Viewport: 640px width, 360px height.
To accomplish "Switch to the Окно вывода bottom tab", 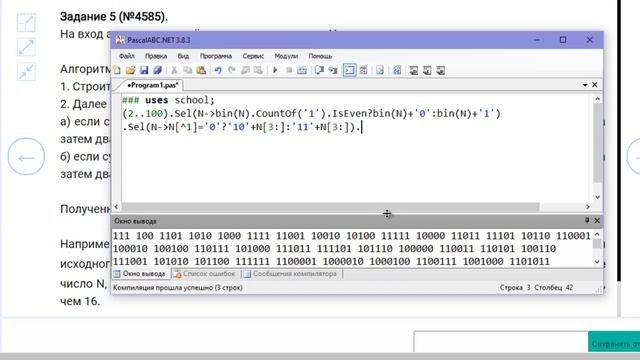I will 140,274.
